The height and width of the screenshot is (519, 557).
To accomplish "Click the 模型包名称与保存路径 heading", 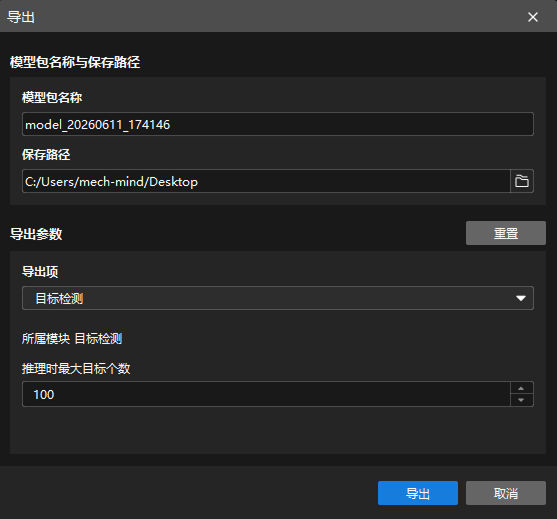I will click(x=75, y=62).
